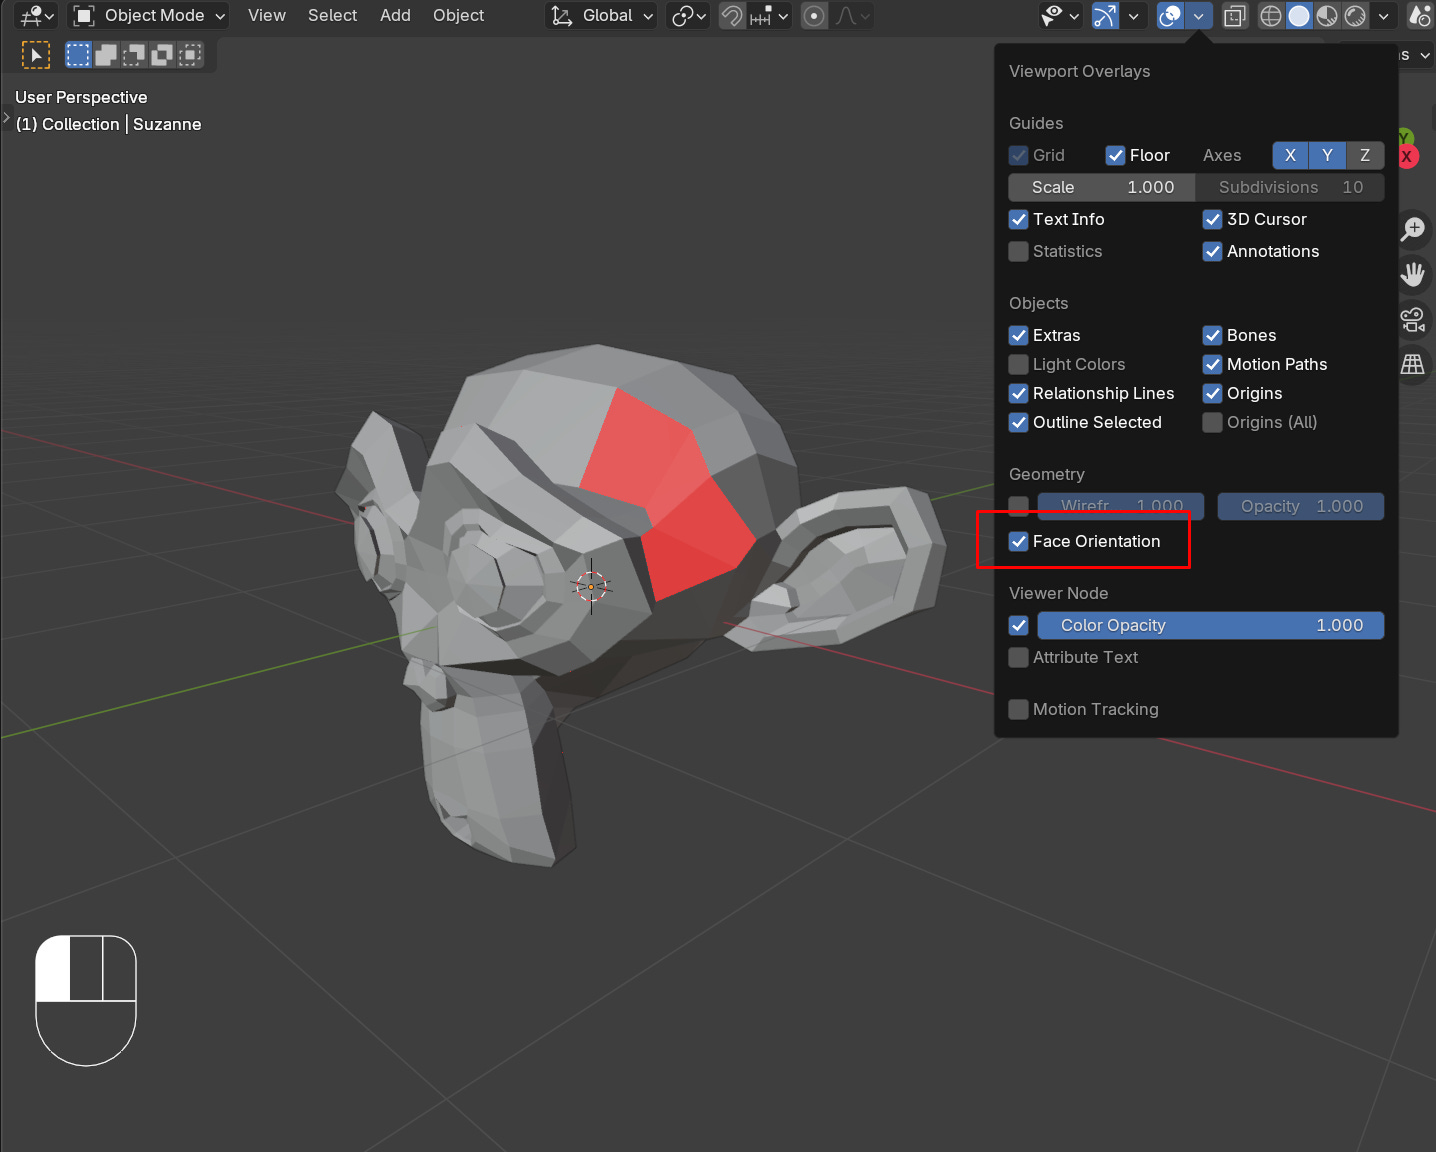Open the Select menu

(x=332, y=16)
